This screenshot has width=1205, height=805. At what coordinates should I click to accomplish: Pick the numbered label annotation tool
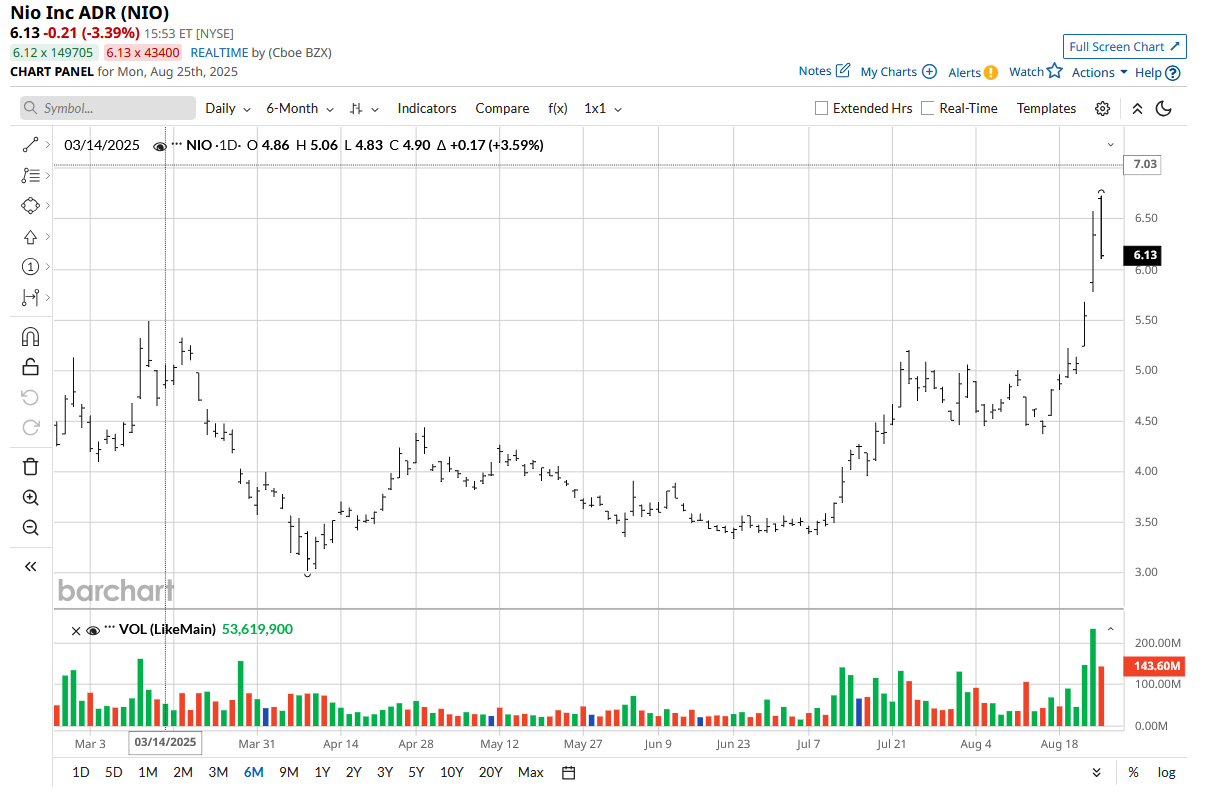point(30,267)
